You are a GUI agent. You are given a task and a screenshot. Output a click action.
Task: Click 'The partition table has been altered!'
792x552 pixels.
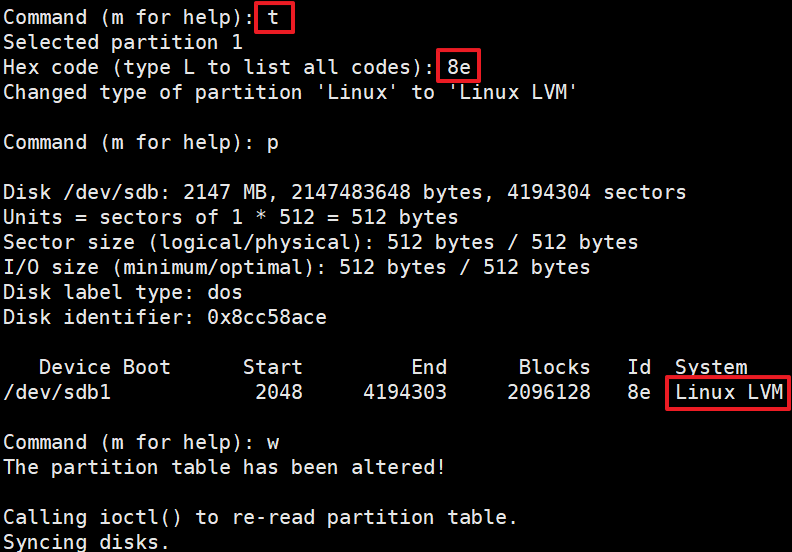224,468
